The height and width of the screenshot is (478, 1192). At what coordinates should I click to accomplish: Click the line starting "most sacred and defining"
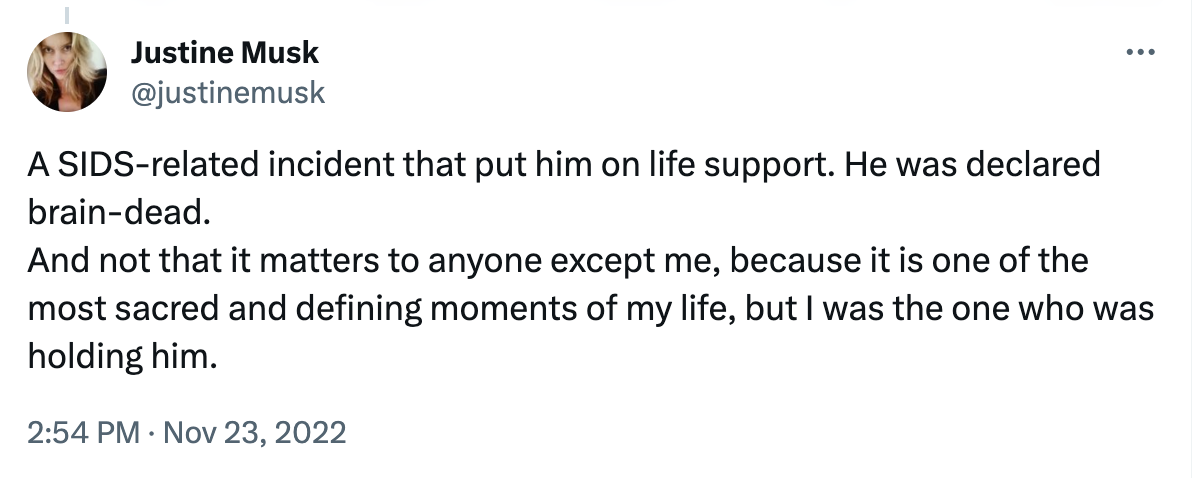[x=590, y=310]
